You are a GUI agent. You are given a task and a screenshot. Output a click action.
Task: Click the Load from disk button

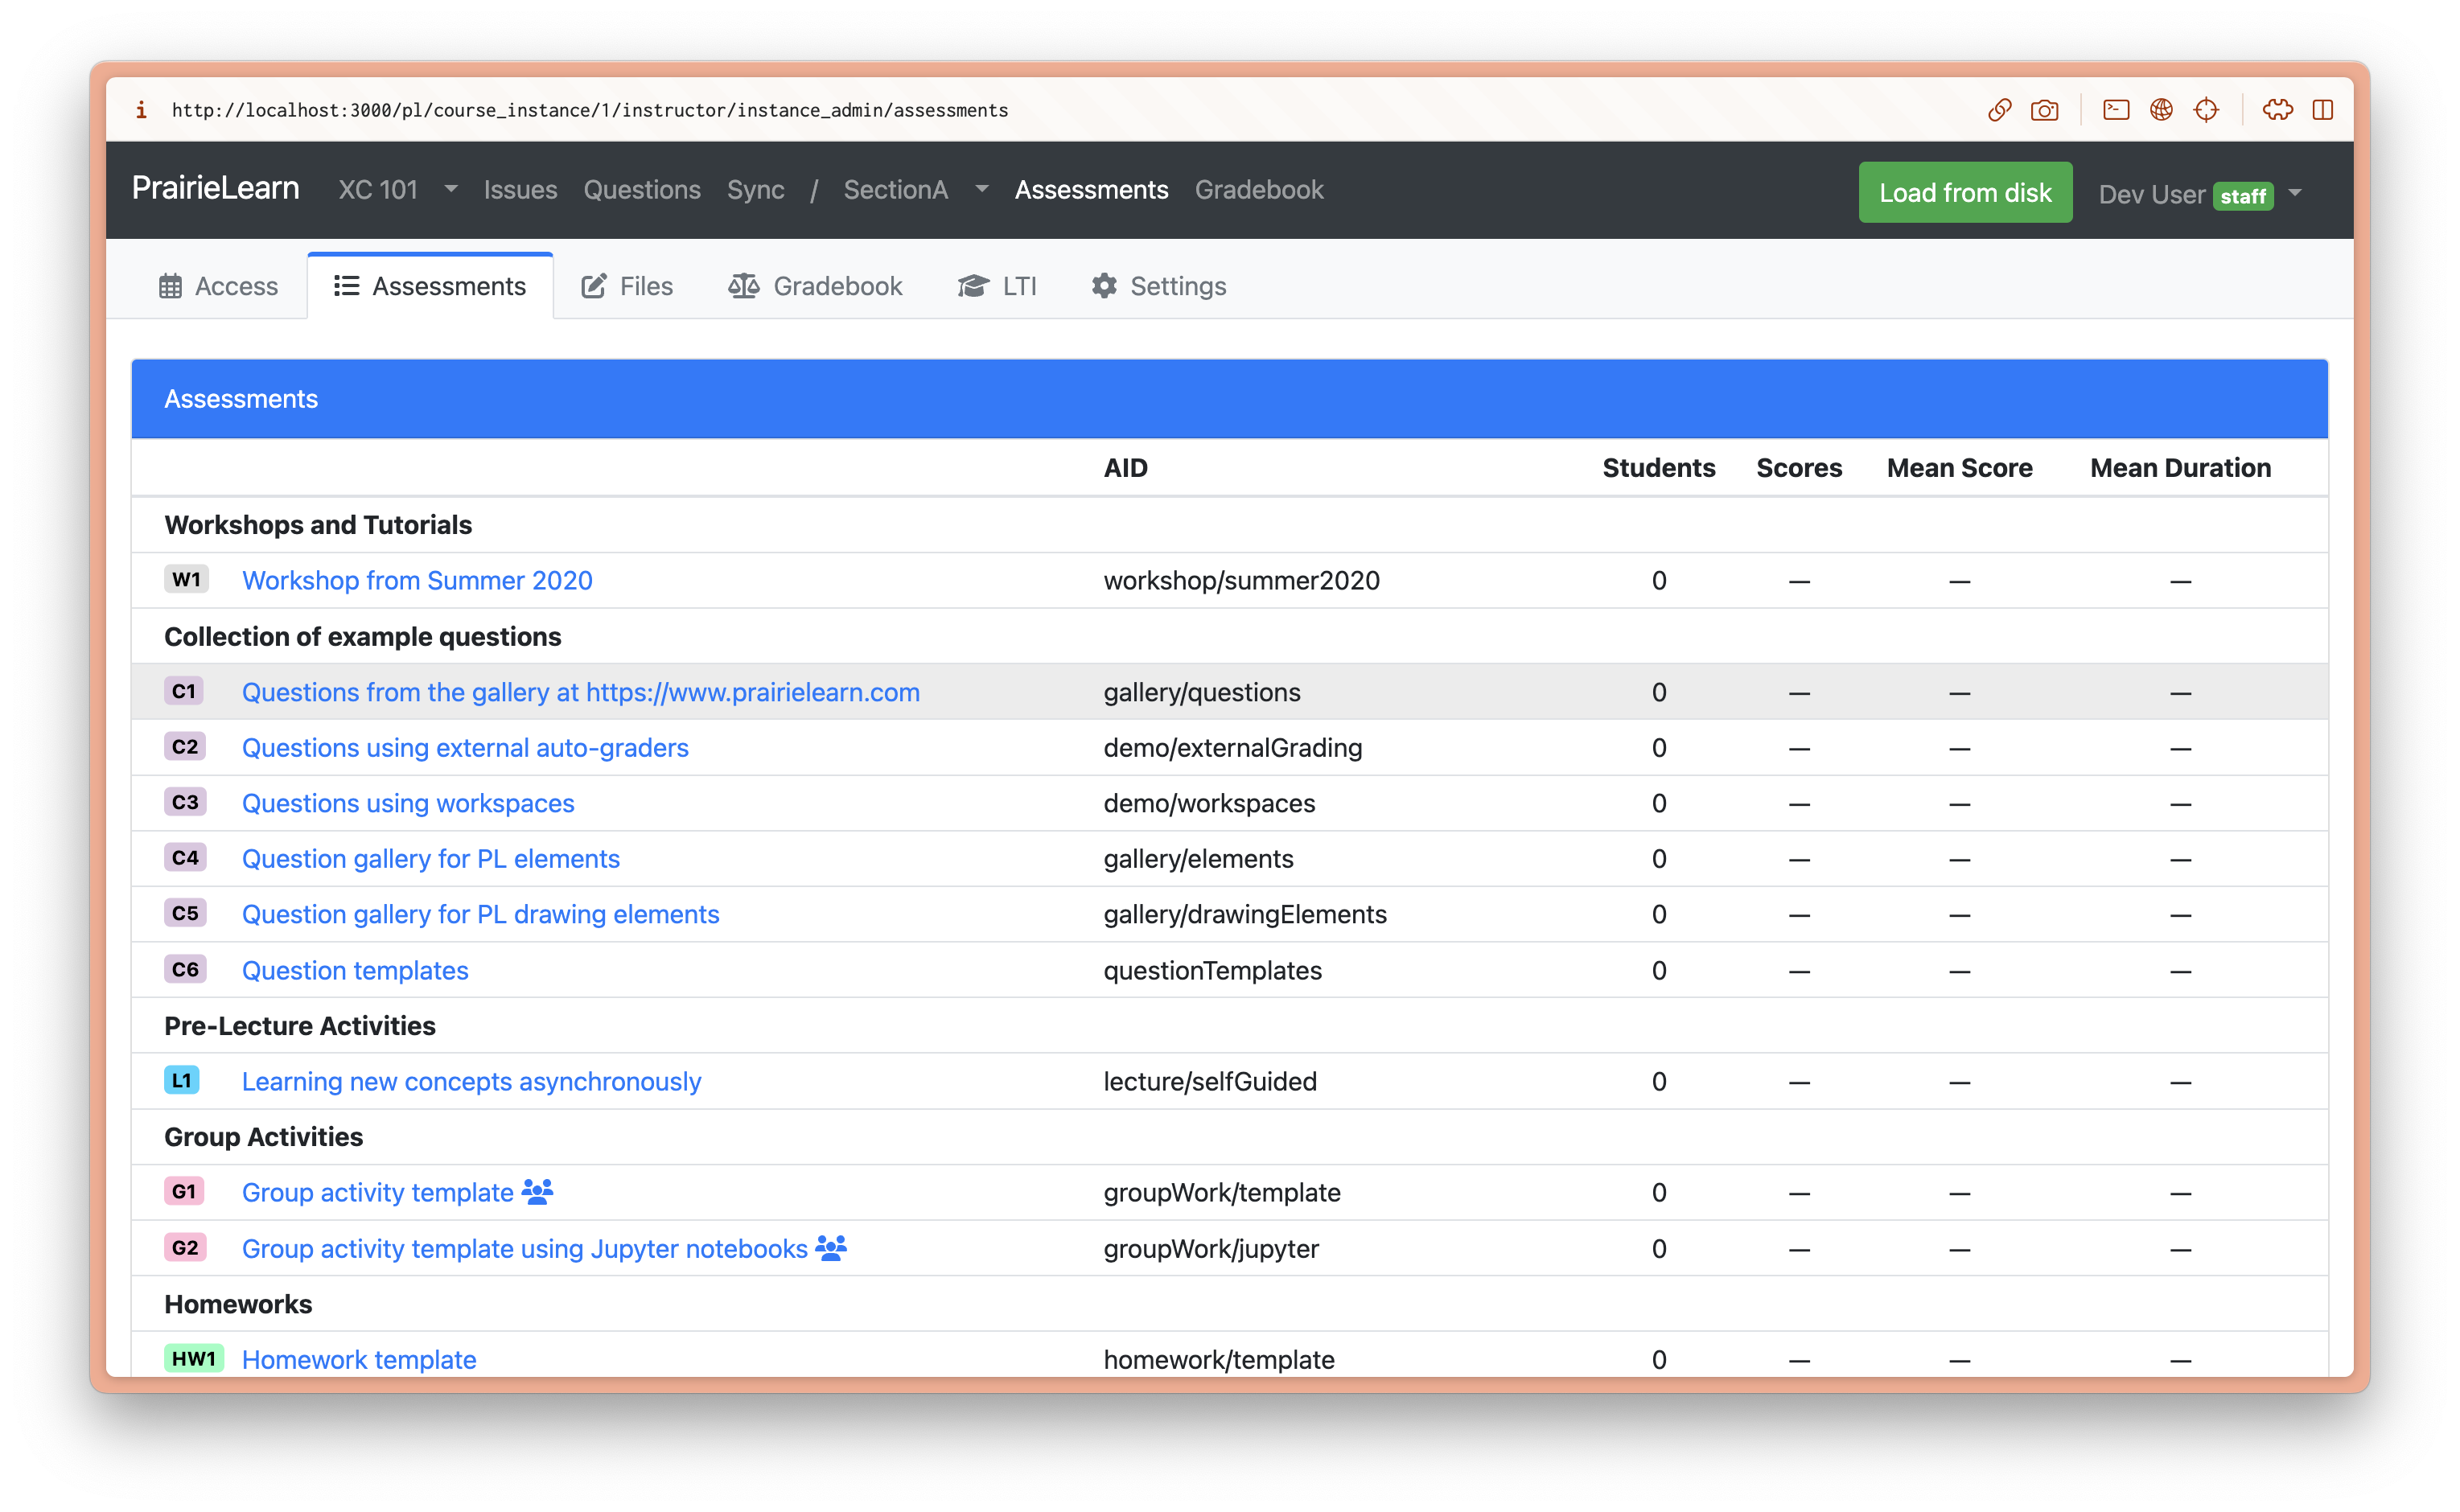[x=1965, y=192]
